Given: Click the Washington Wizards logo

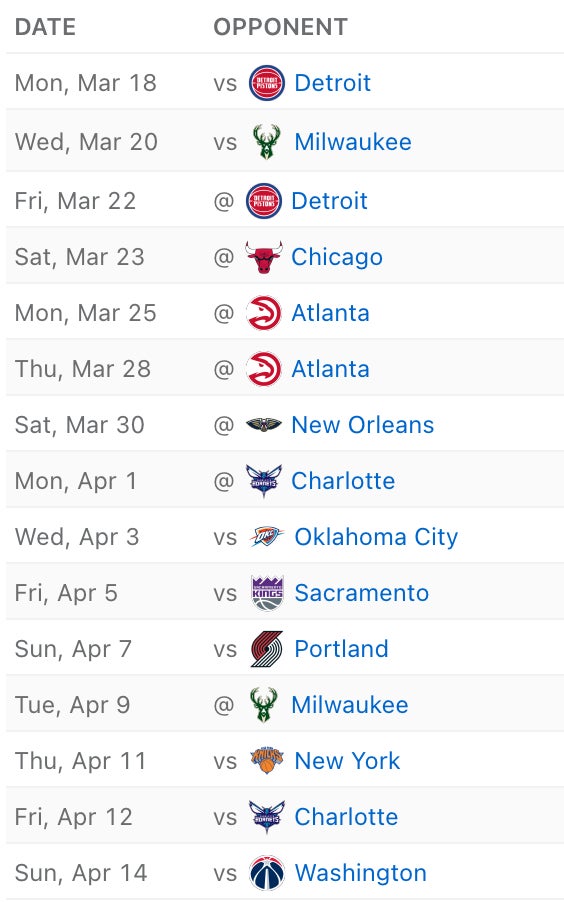Looking at the screenshot, I should coord(266,873).
